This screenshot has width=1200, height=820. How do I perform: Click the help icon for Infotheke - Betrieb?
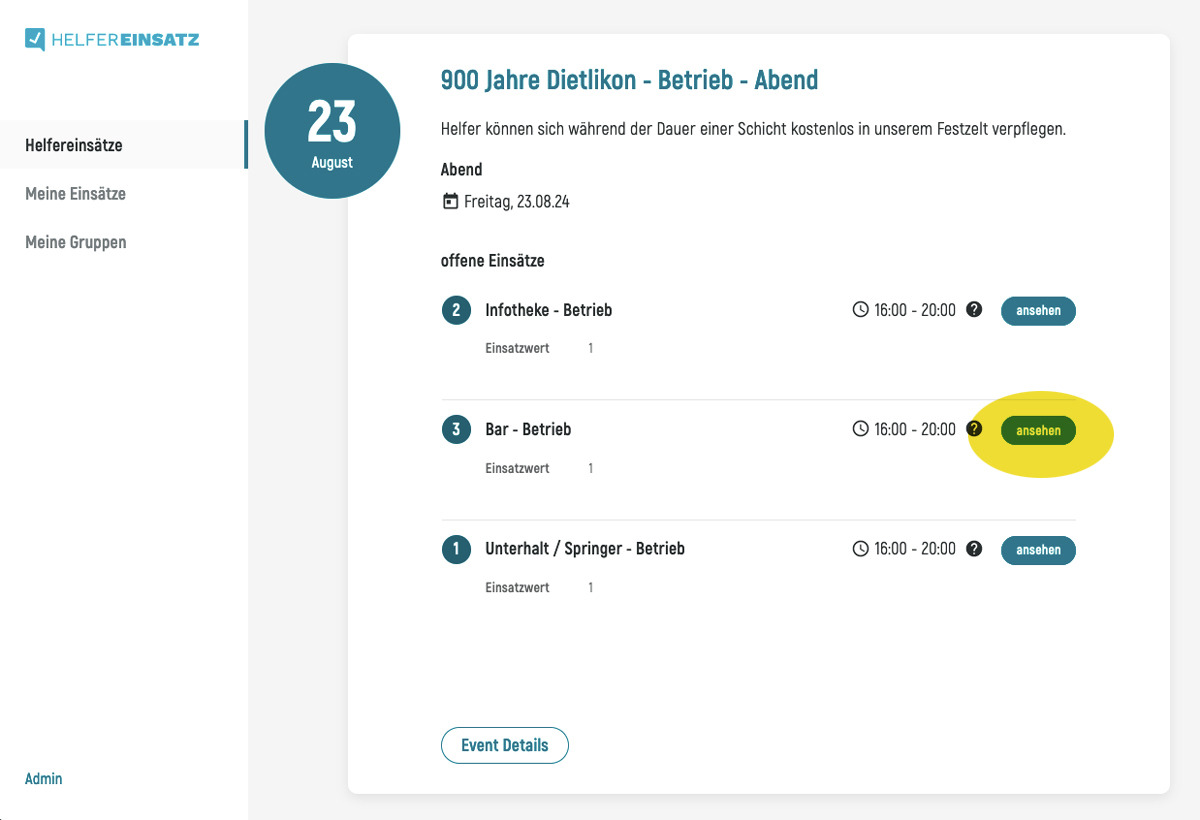[x=975, y=310]
